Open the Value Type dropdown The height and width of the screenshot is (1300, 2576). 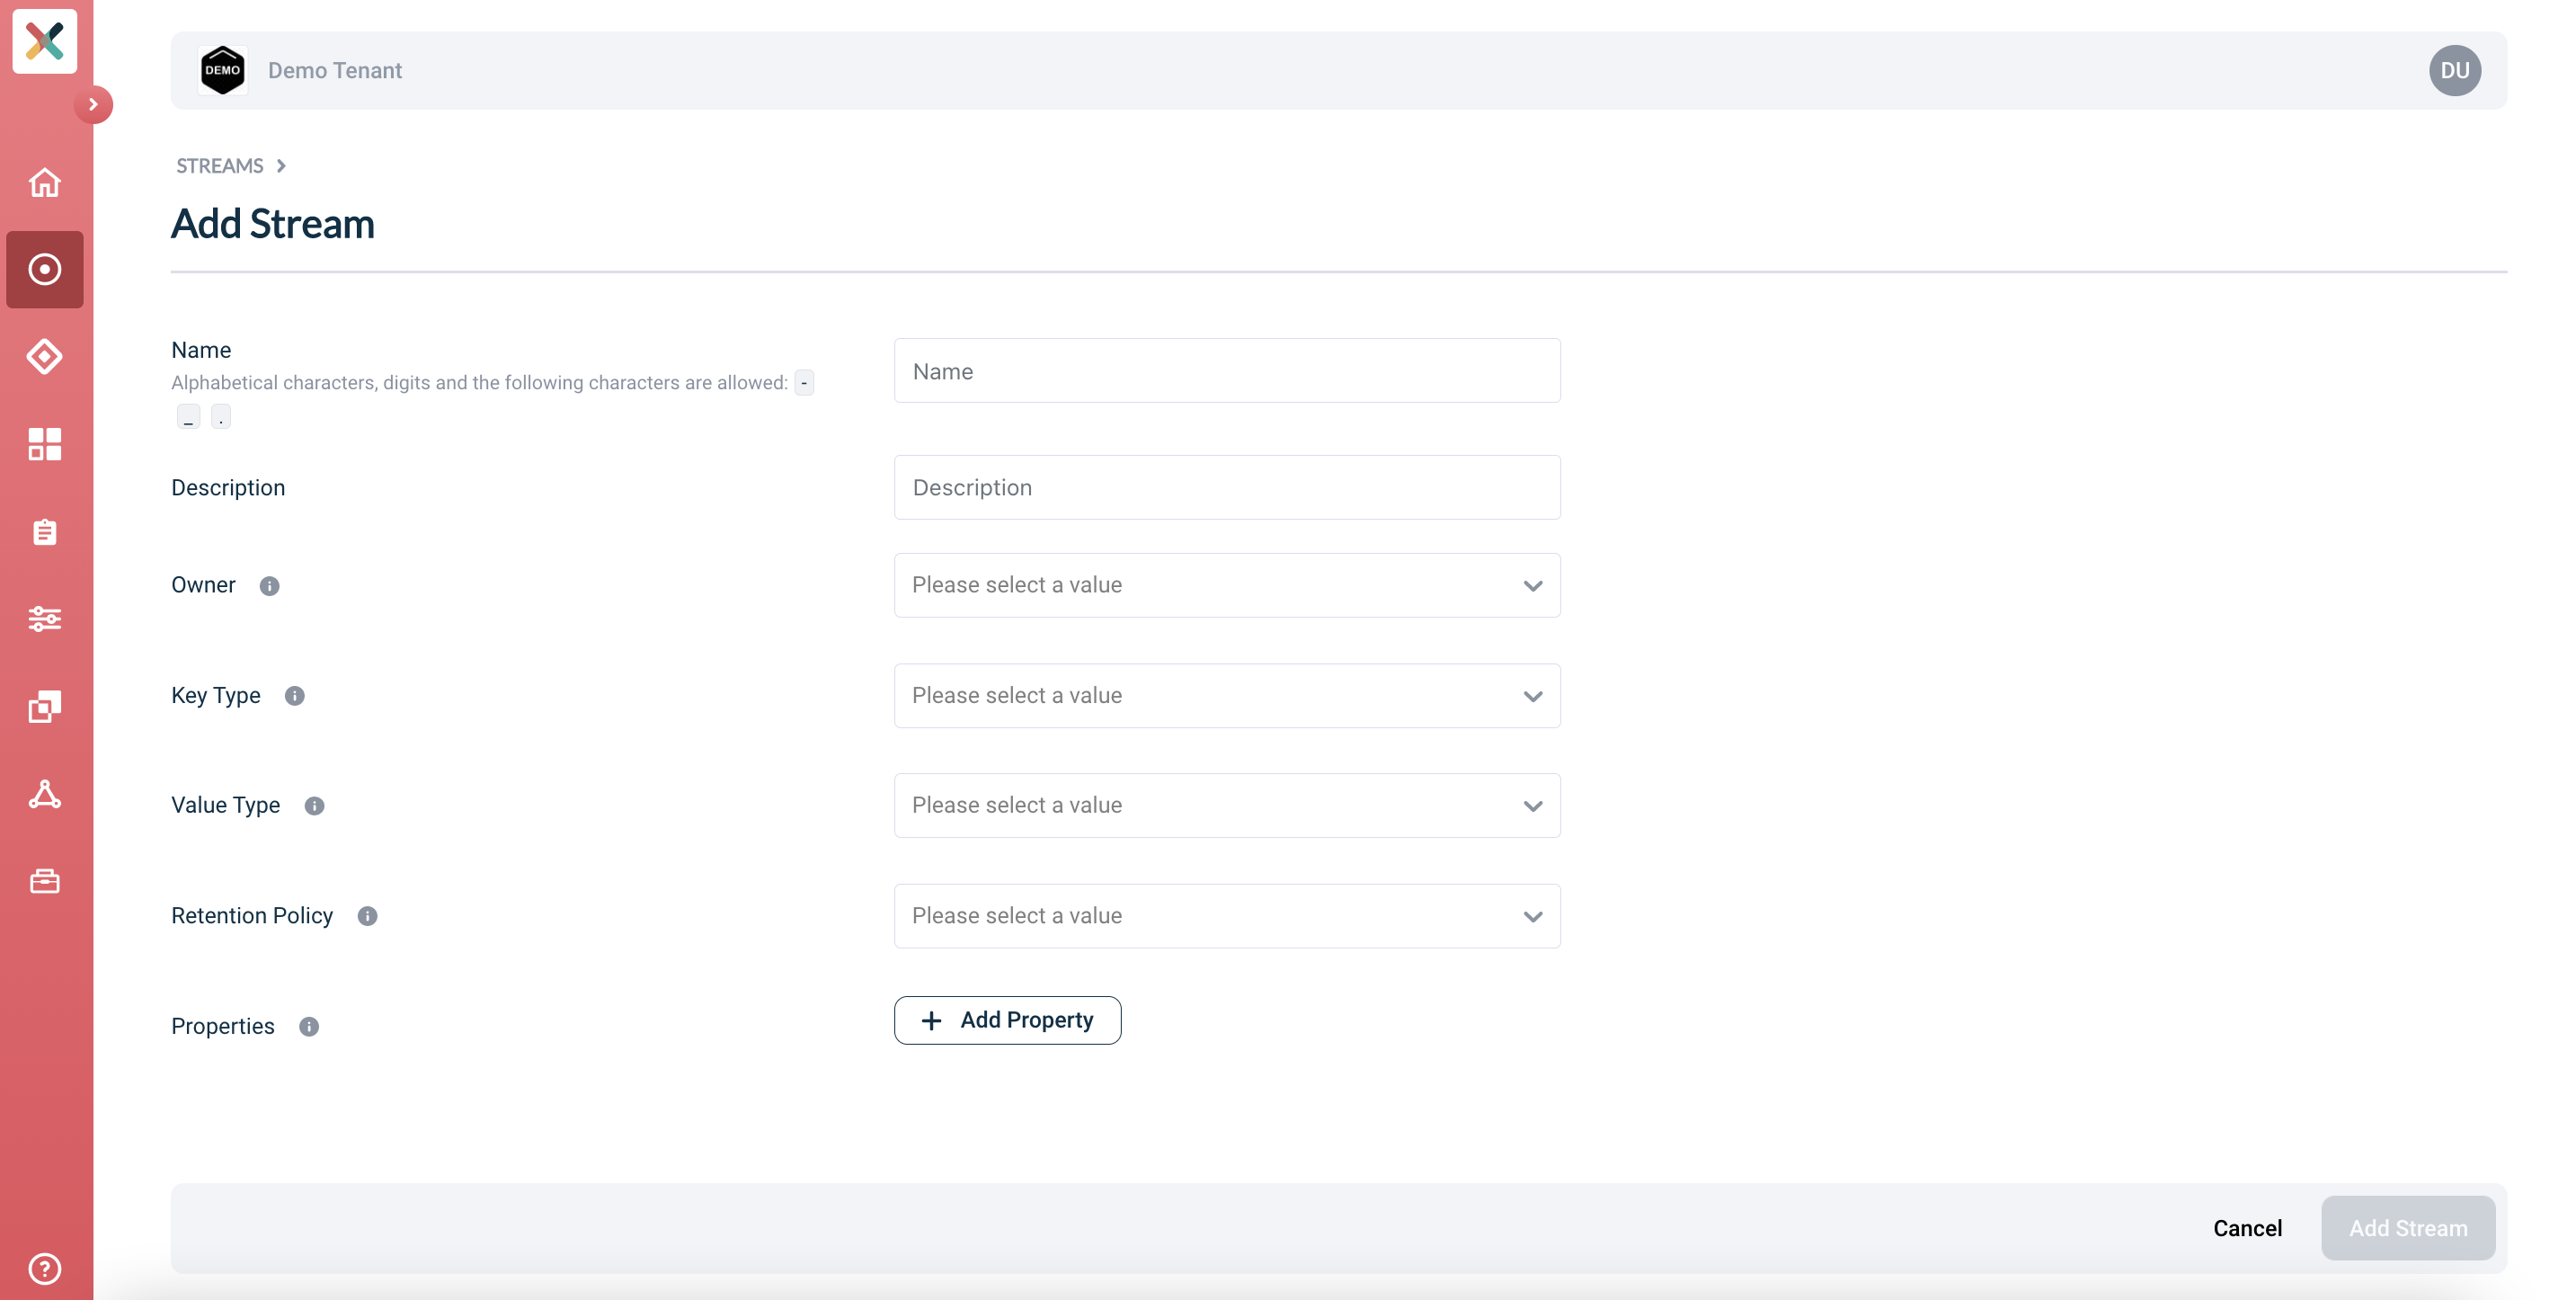pyautogui.click(x=1227, y=806)
